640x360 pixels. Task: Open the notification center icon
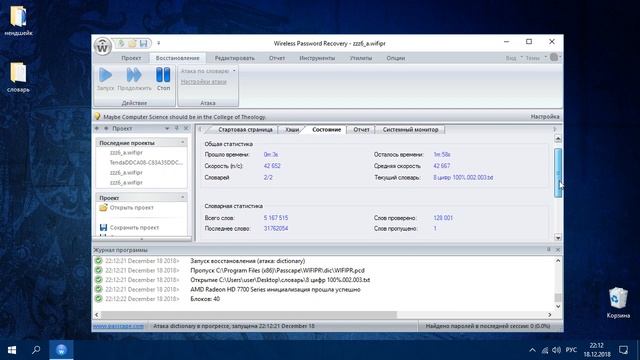click(x=623, y=350)
